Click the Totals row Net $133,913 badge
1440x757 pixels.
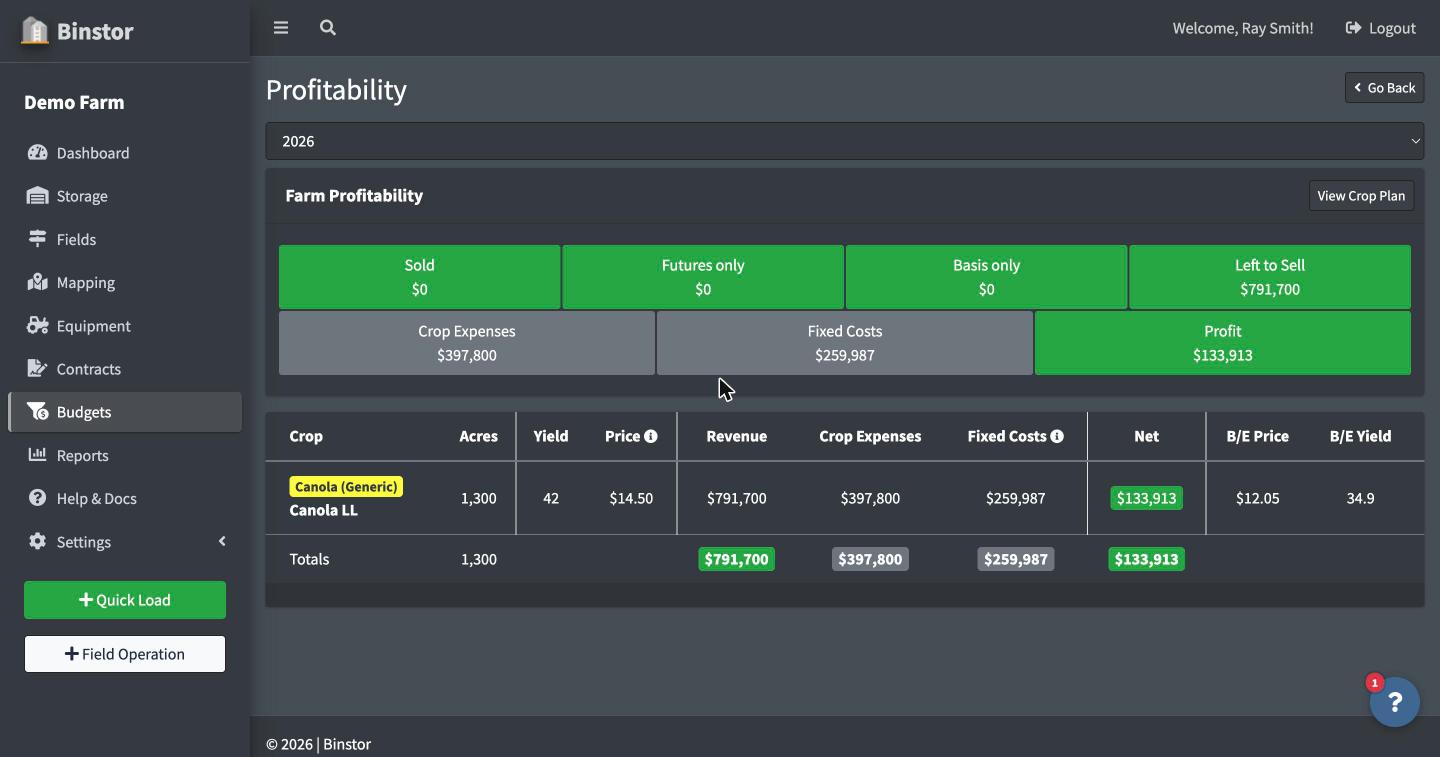point(1146,559)
